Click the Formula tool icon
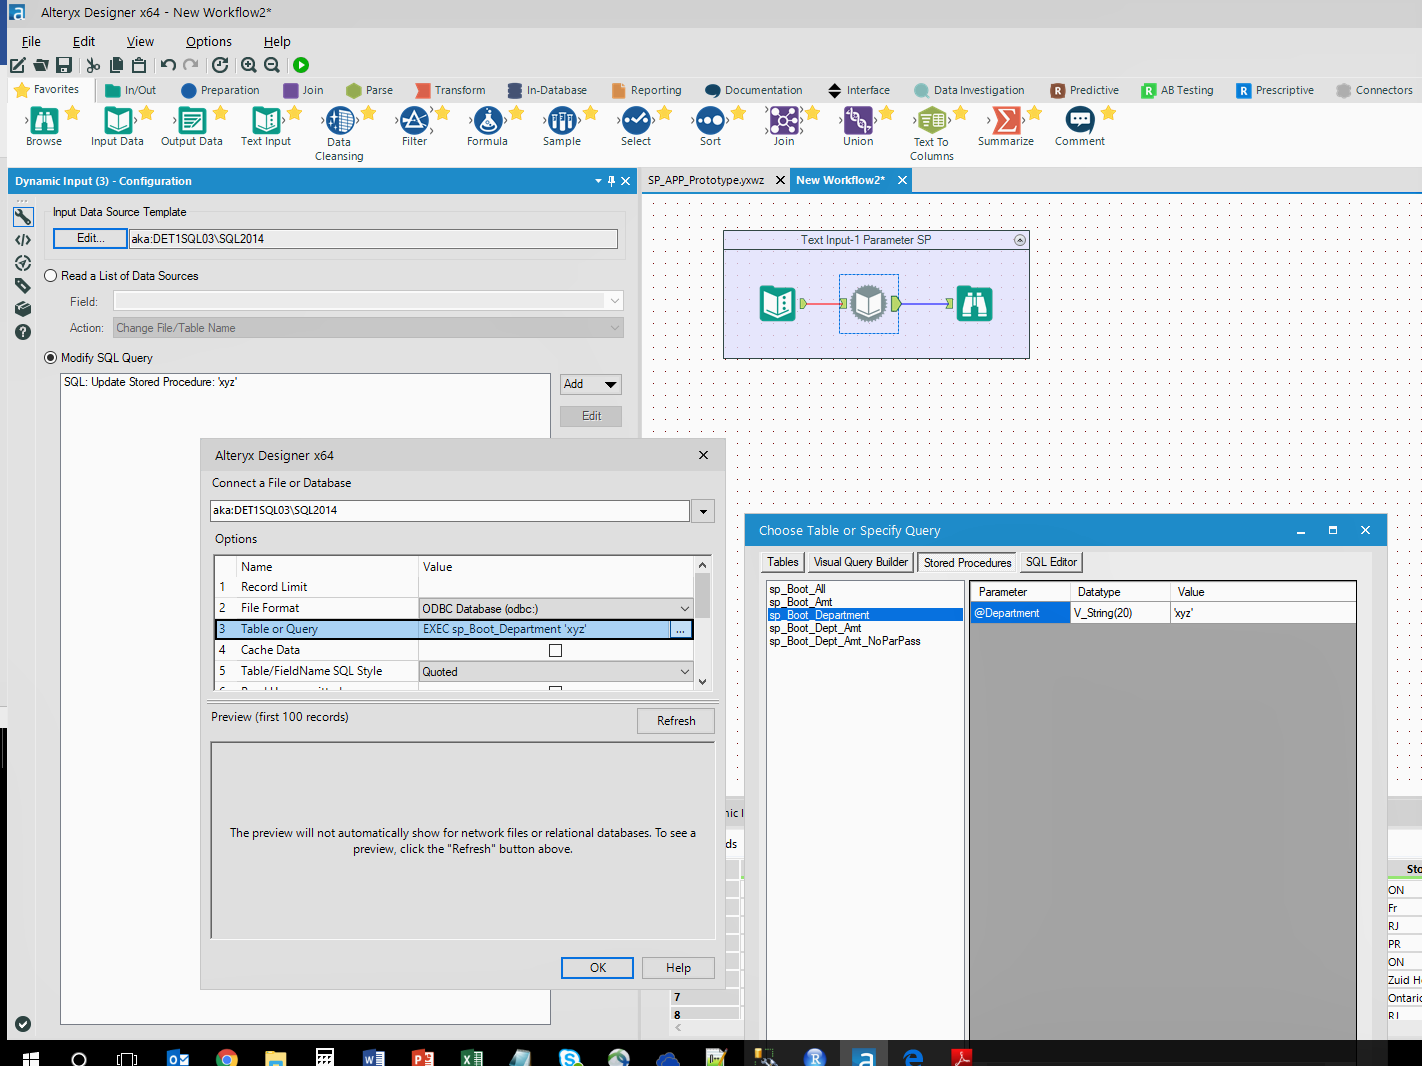 [488, 122]
